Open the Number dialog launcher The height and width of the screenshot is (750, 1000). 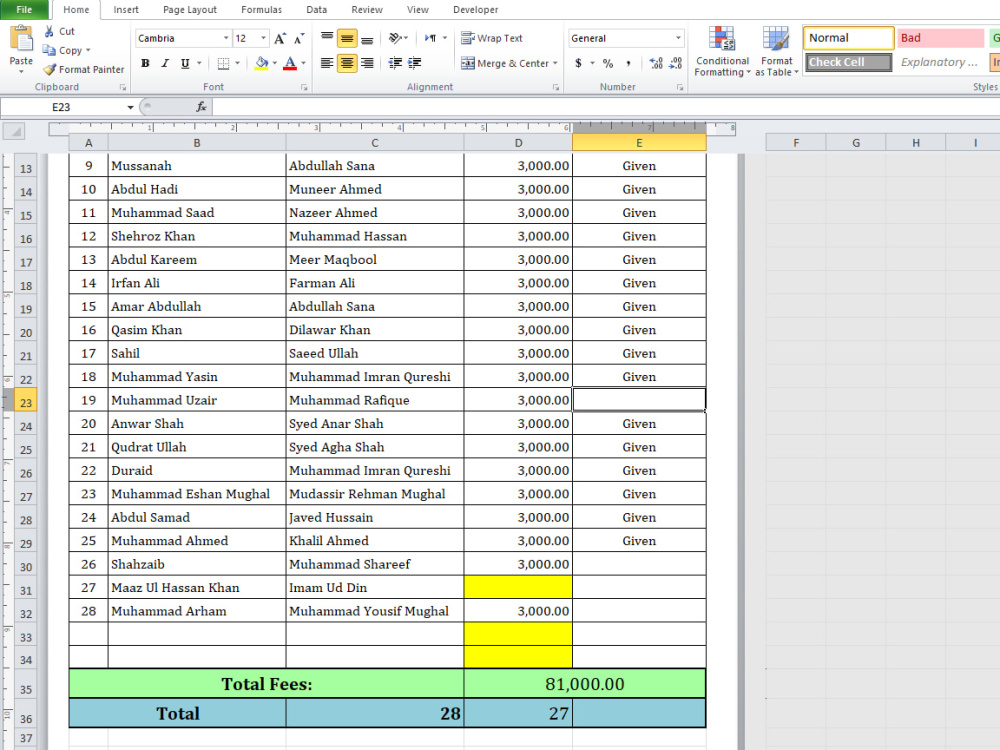pos(680,87)
